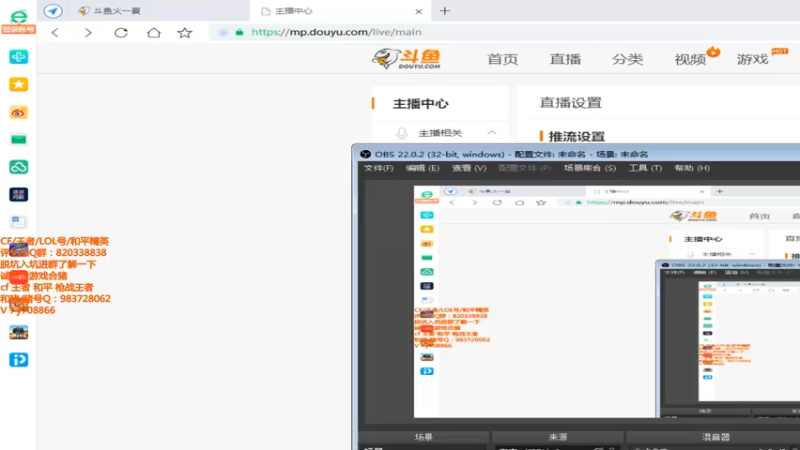Click the flame badge on 视频
The image size is (800, 450).
click(x=713, y=52)
